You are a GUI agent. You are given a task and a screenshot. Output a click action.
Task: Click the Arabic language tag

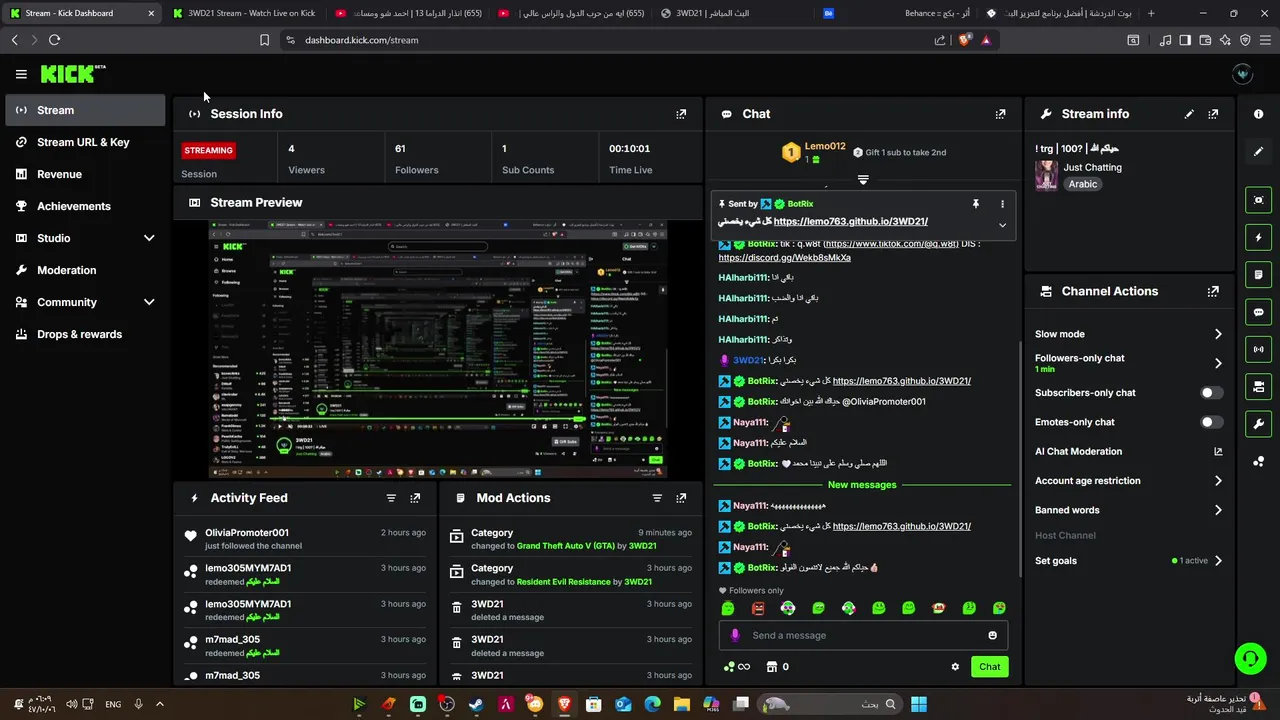pos(1082,184)
